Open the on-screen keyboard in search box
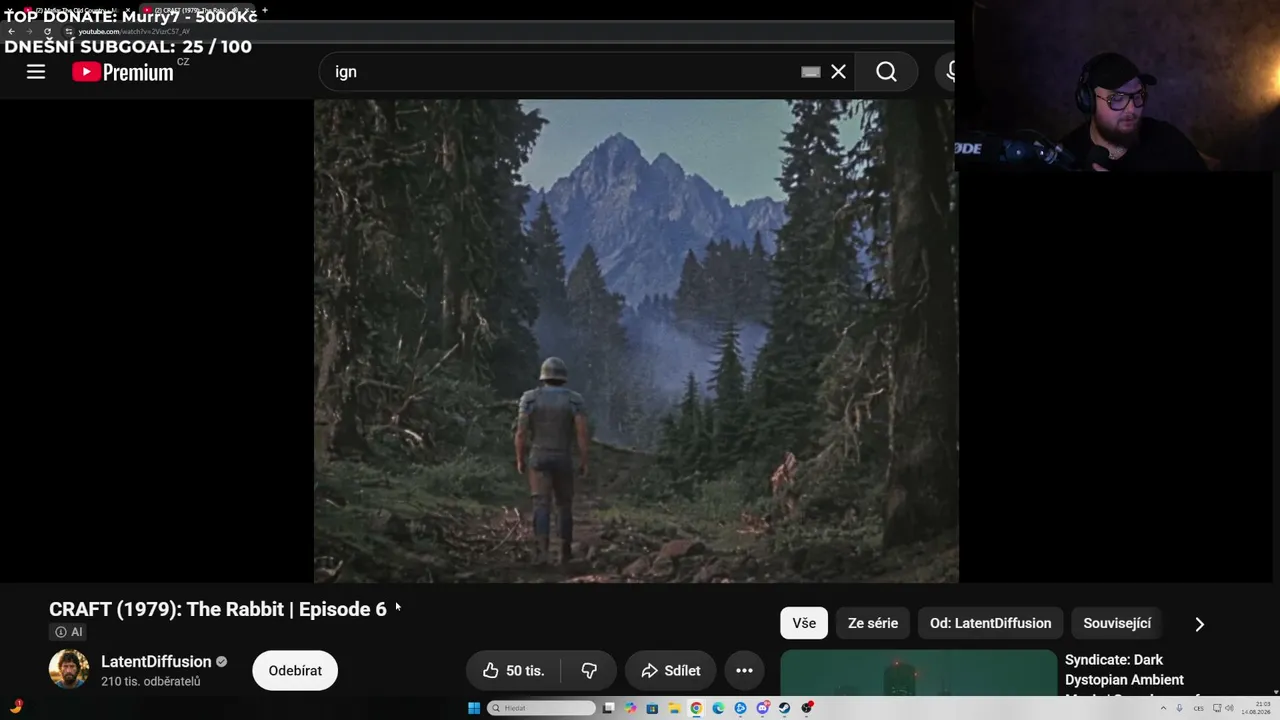The width and height of the screenshot is (1280, 720). click(811, 72)
